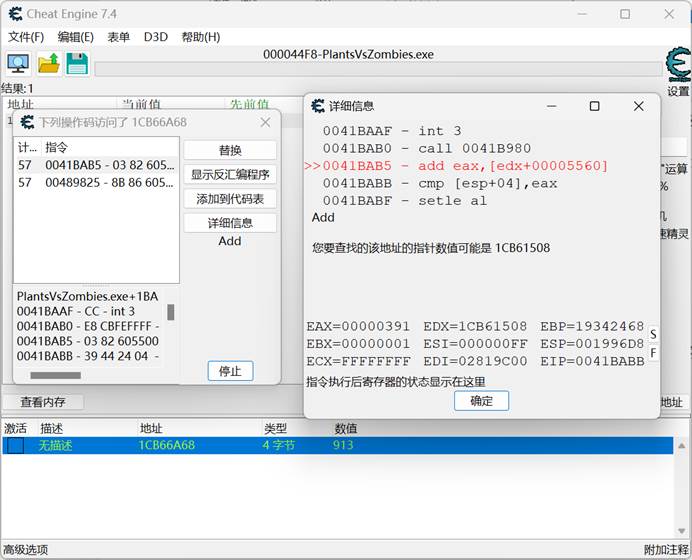Open the 文件(F) menu
This screenshot has width=692, height=560.
[x=26, y=37]
